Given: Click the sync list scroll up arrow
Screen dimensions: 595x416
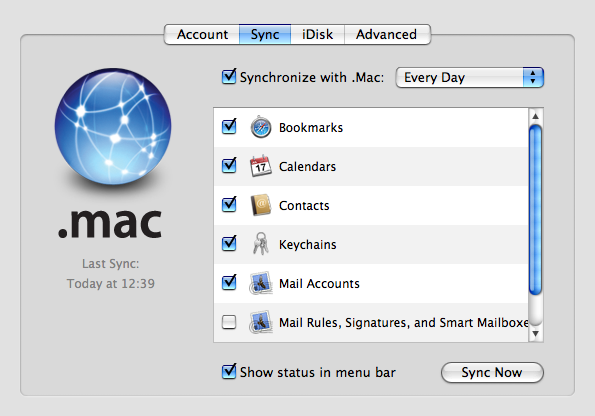Looking at the screenshot, I should point(535,116).
